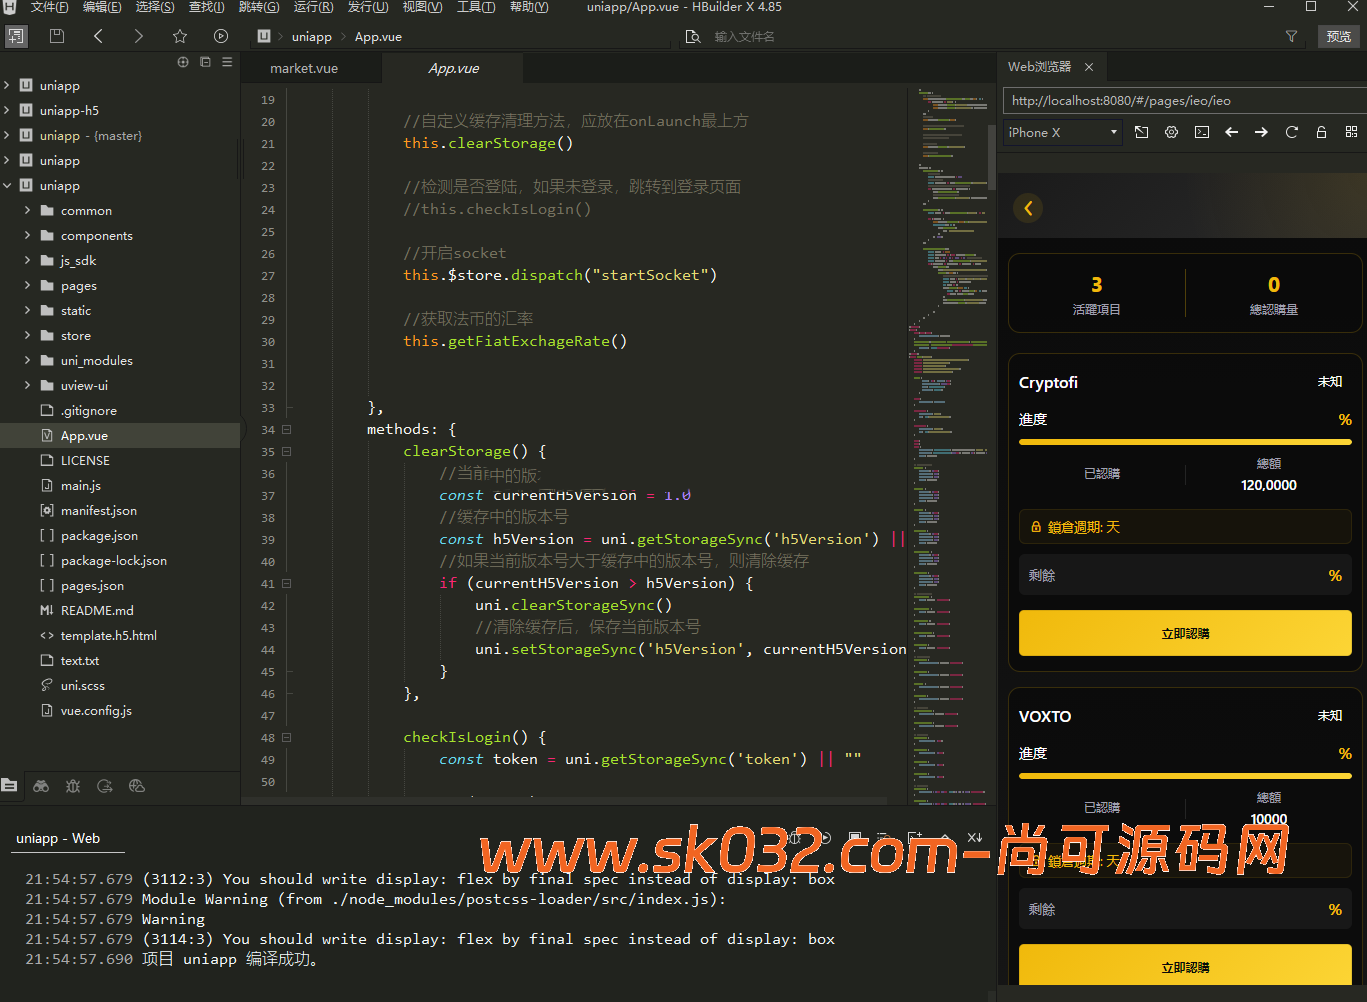Click the bookmark star icon
The width and height of the screenshot is (1367, 1002).
tap(180, 36)
